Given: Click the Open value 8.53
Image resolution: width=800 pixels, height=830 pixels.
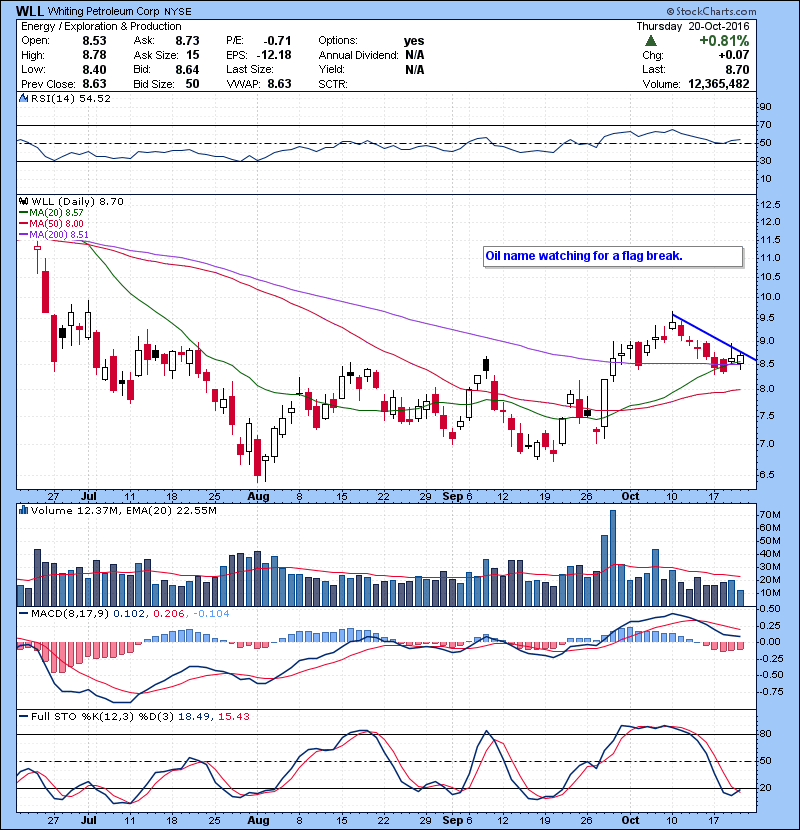Looking at the screenshot, I should [x=94, y=41].
